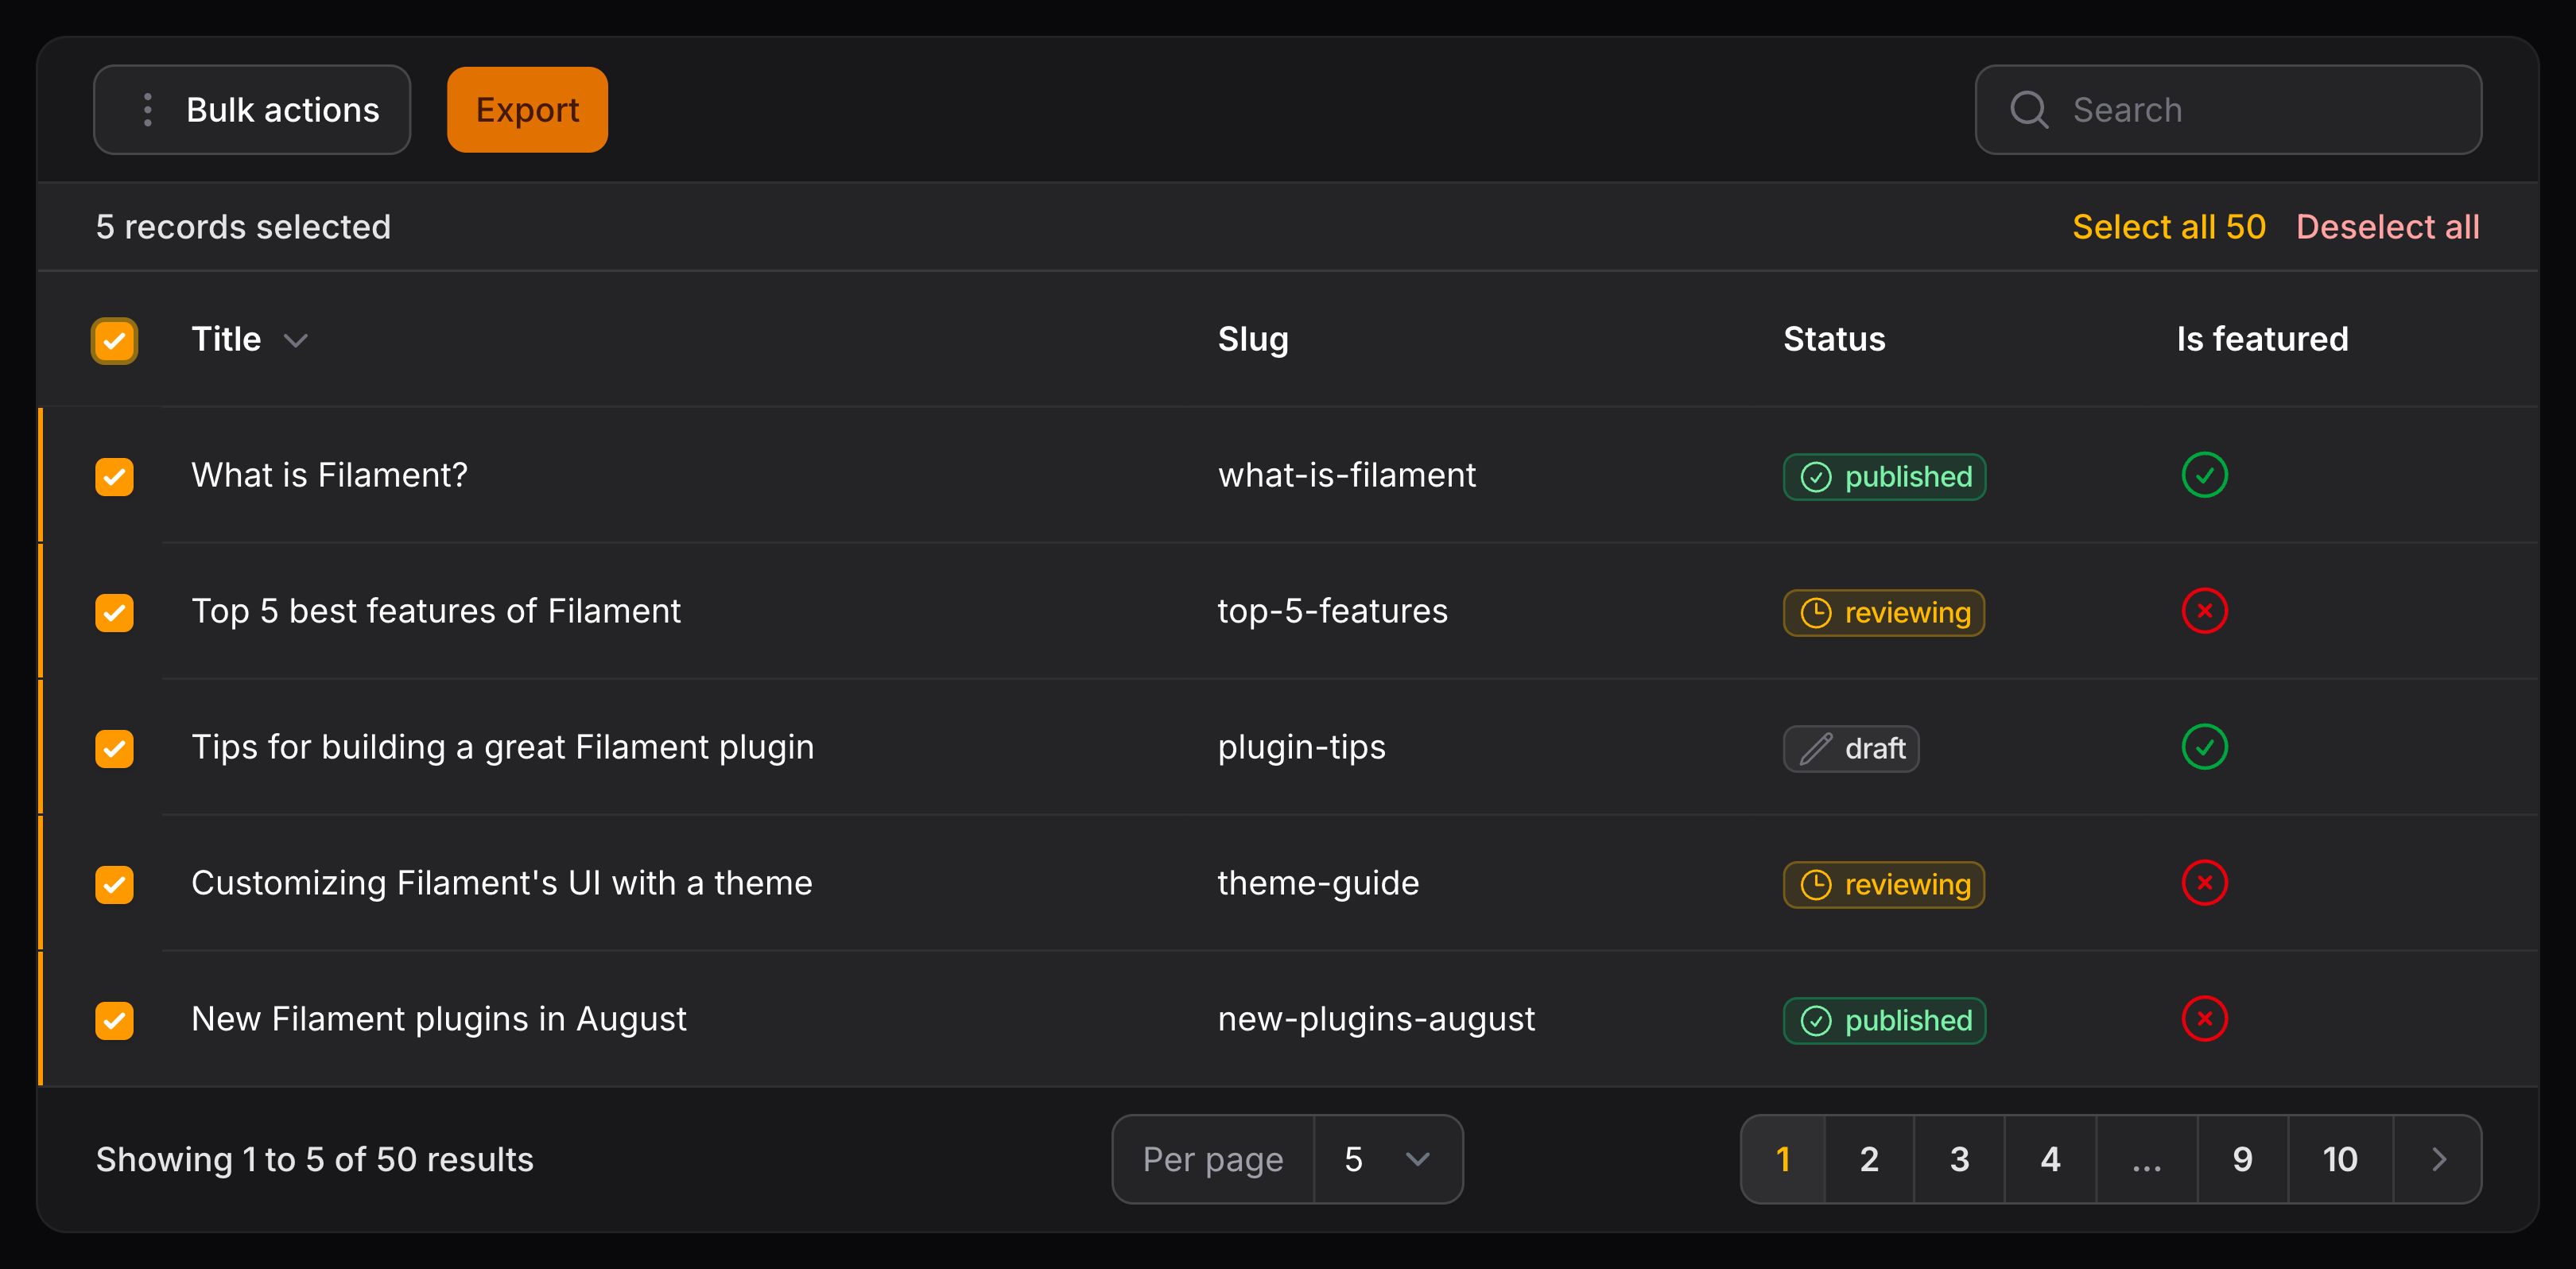Click reviewing badge for Top 5 best features
This screenshot has width=2576, height=1269.
[1883, 613]
